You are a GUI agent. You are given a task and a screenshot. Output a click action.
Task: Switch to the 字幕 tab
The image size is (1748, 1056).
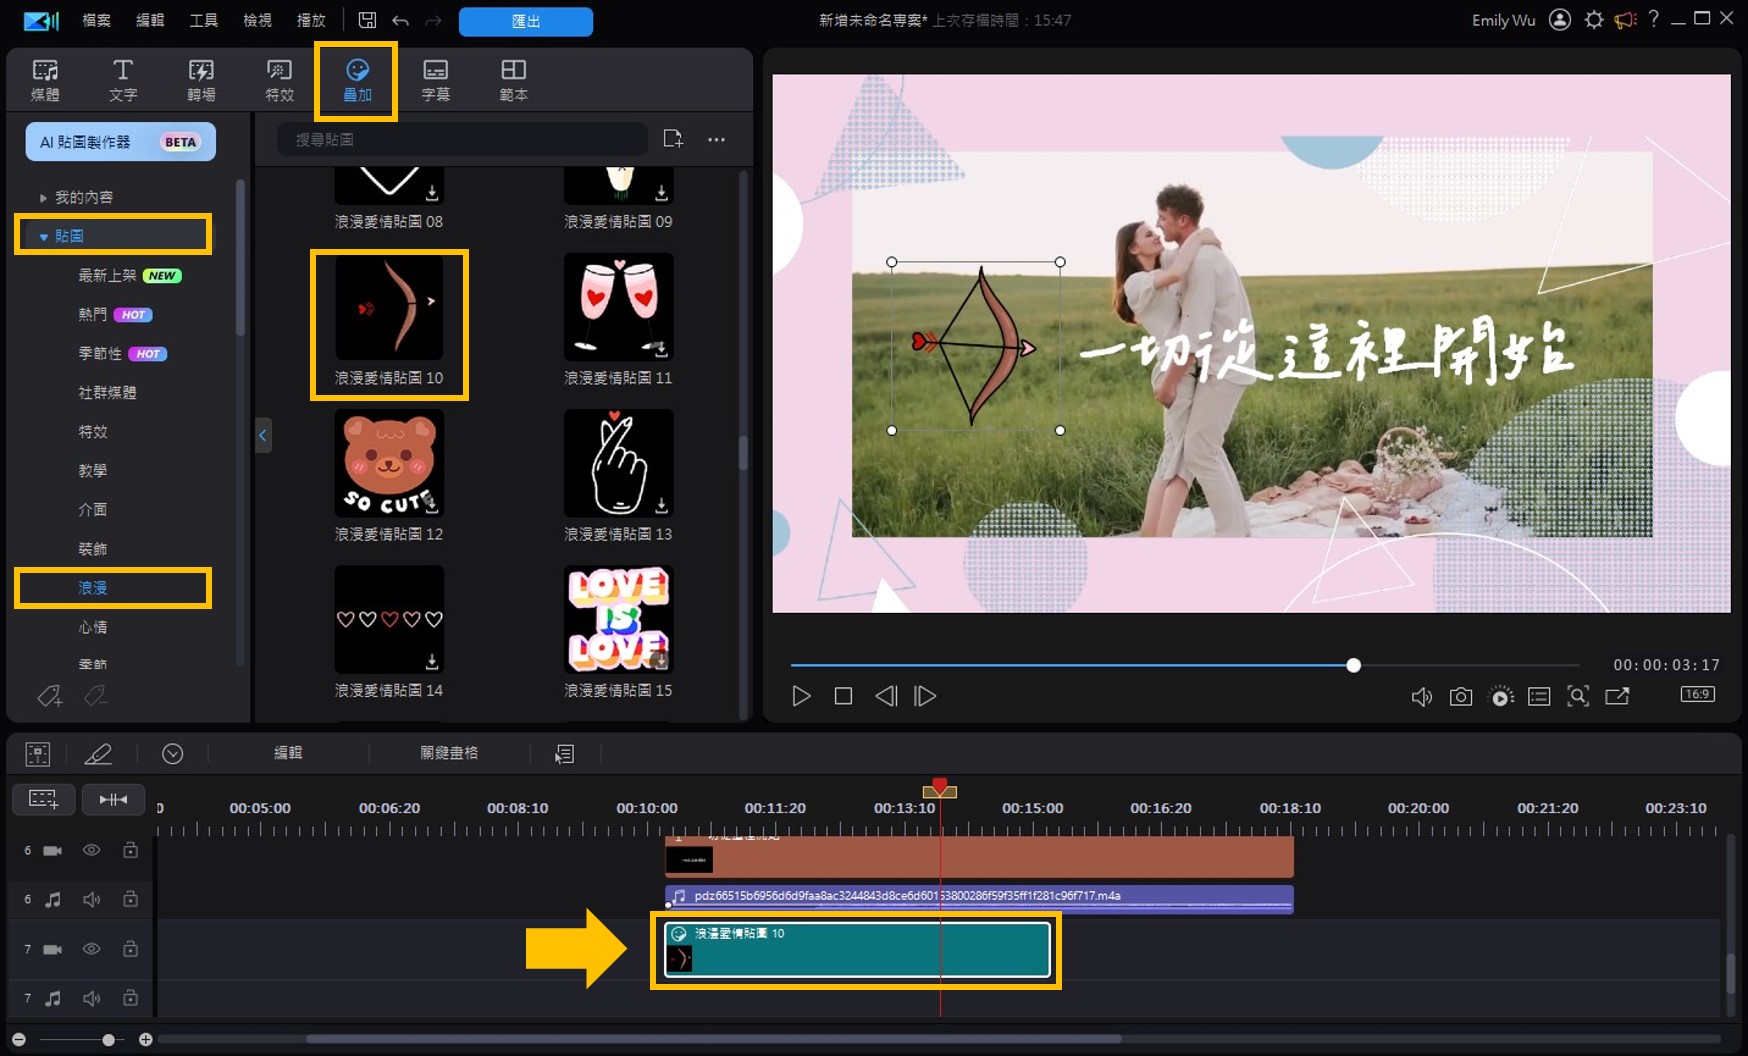436,79
